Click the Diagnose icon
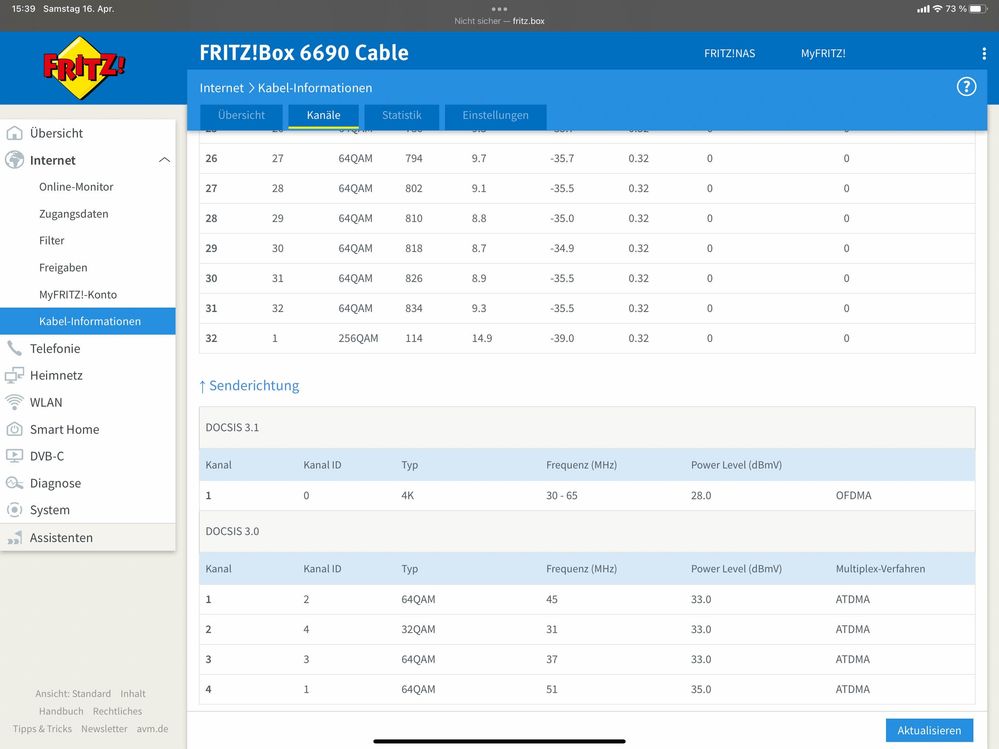 (14, 483)
